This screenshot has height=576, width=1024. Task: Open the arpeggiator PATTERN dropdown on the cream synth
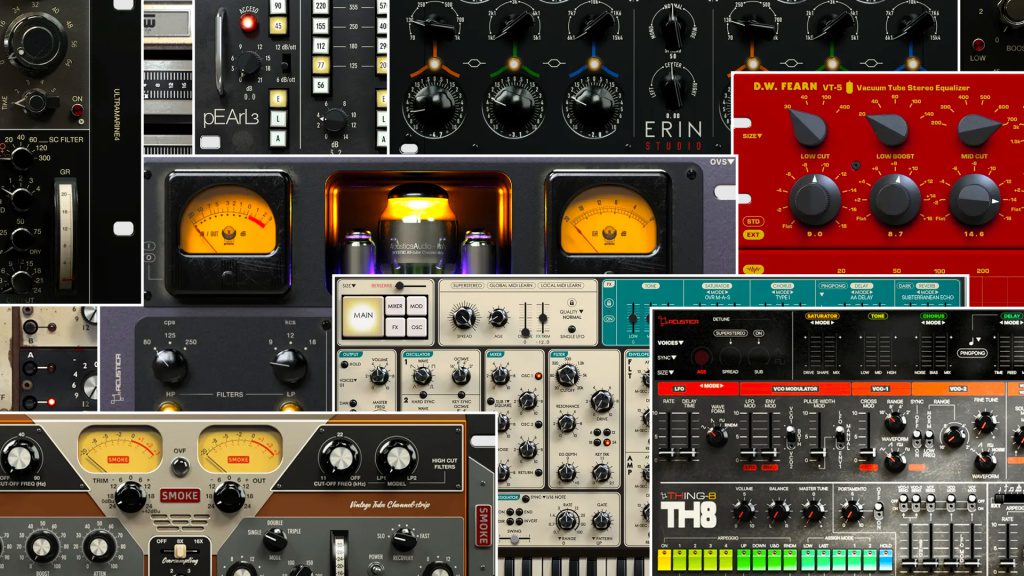click(x=602, y=538)
